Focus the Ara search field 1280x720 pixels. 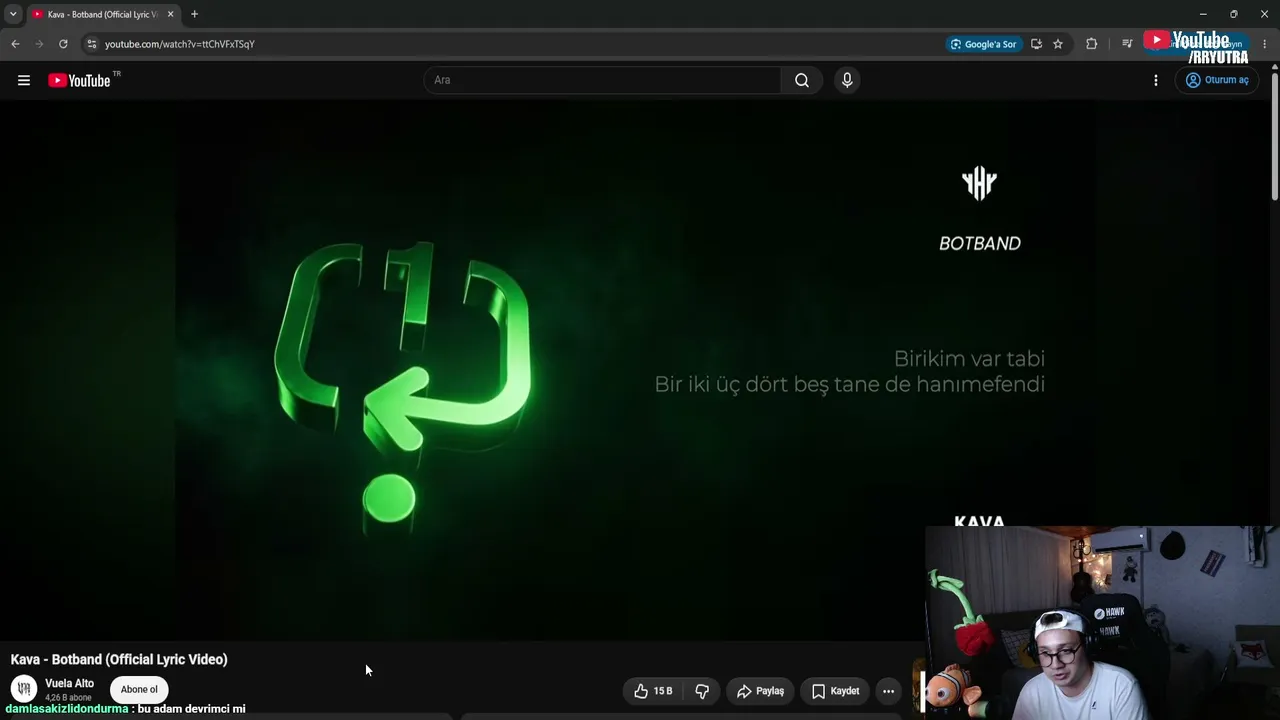click(x=603, y=80)
